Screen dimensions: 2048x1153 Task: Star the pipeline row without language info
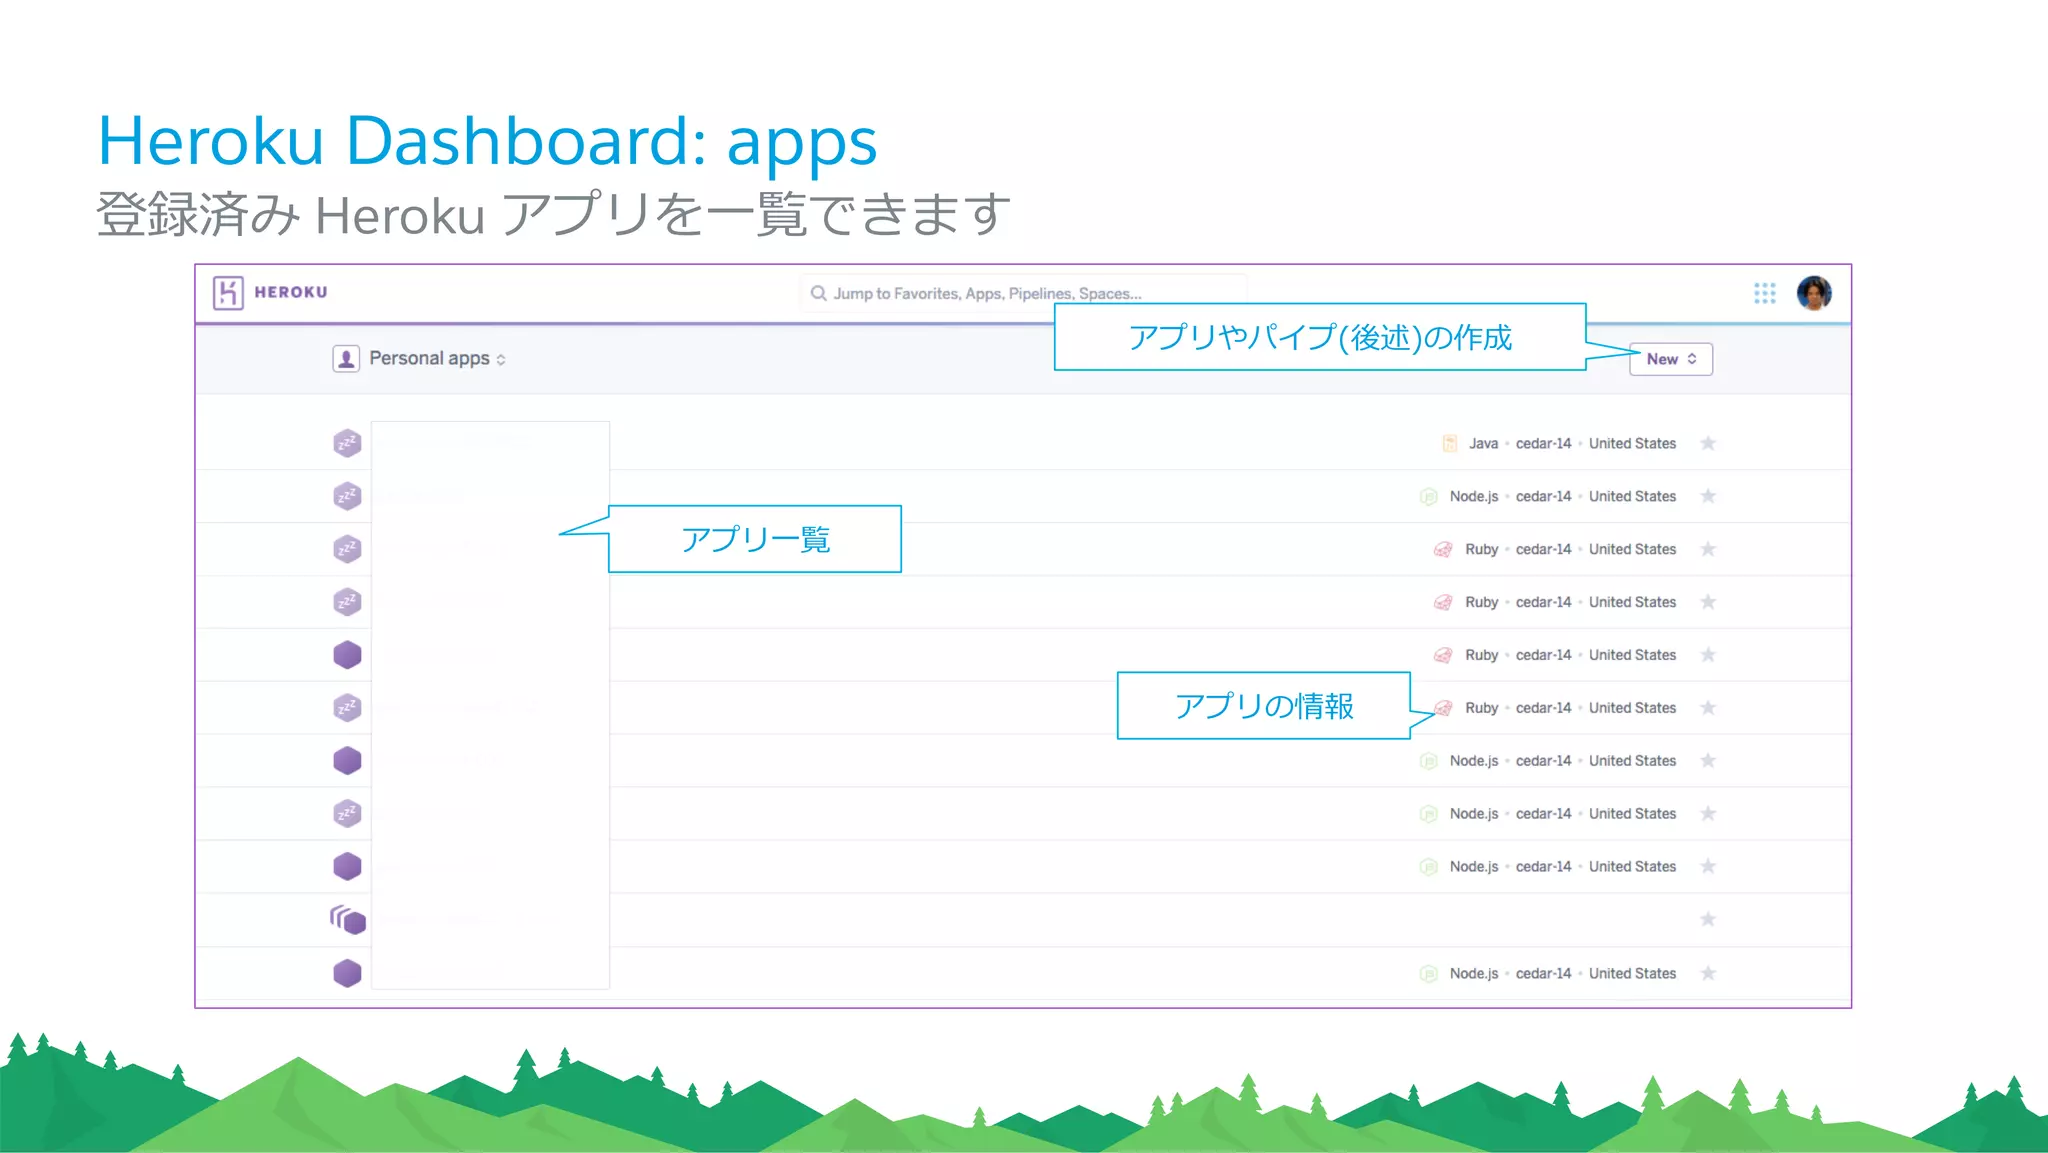click(x=1708, y=919)
